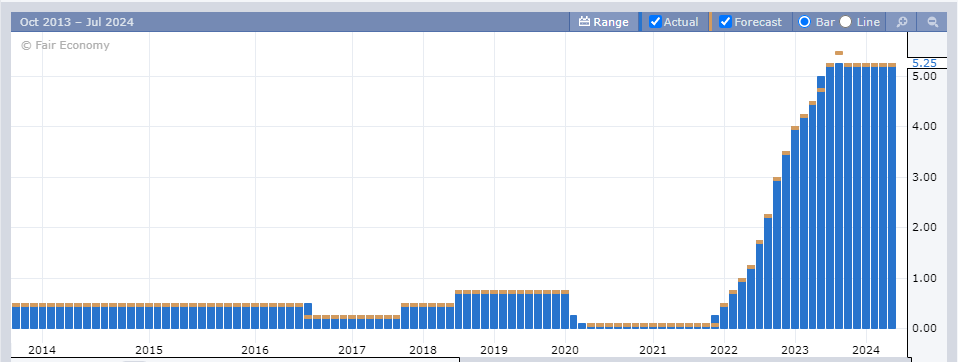Uncheck the Forecast series checkbox
Viewport: 958px width, 362px height.
coord(725,22)
